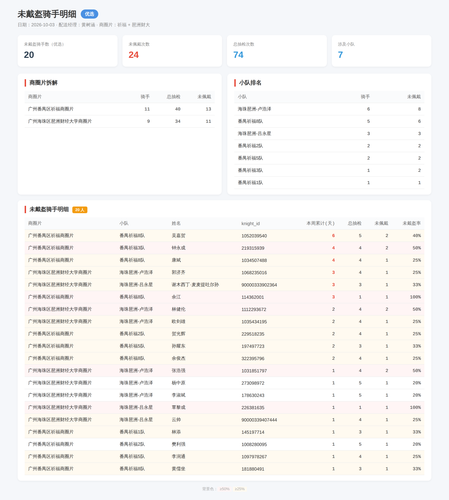This screenshot has height=500, width=449.
Task: Click the 未戴盔骑手明细 table section heading
Action: click(49, 209)
